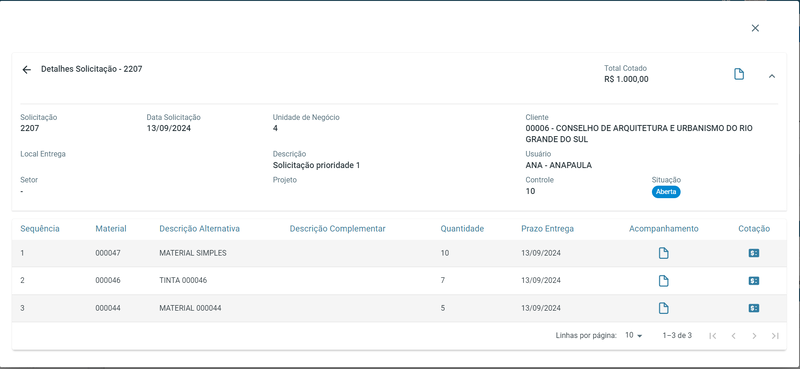Open Acompanhamento document for MATERIAL SIMPLES row

coord(663,253)
